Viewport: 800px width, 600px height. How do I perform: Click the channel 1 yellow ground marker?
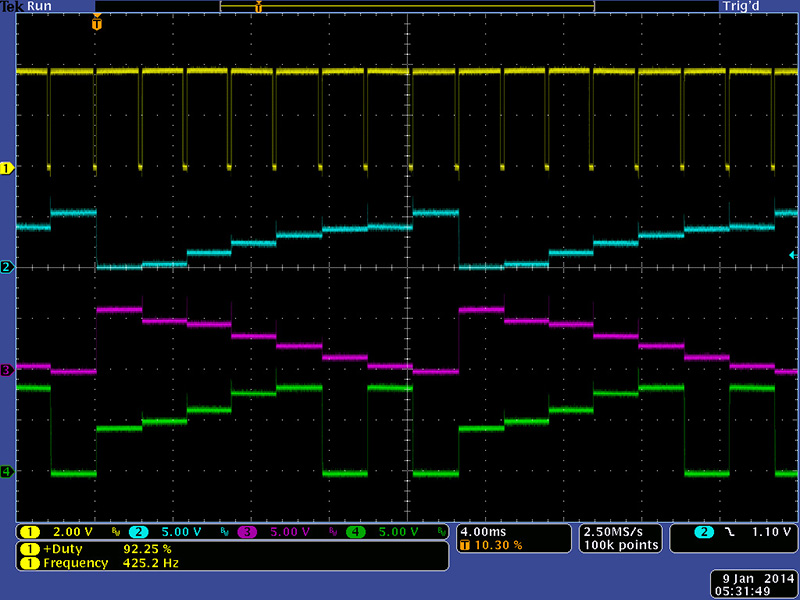[x=6, y=168]
